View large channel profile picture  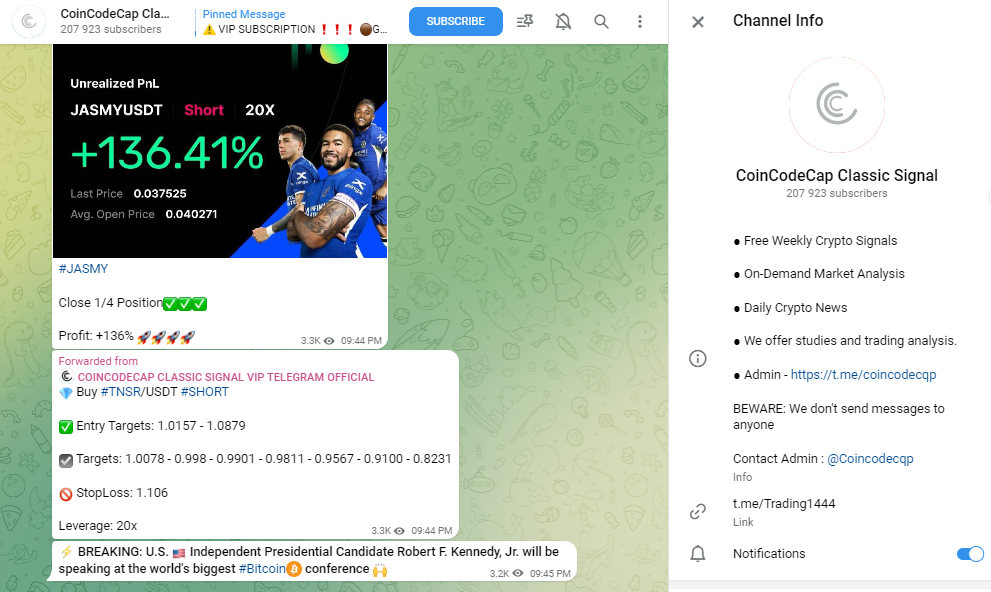[x=836, y=104]
